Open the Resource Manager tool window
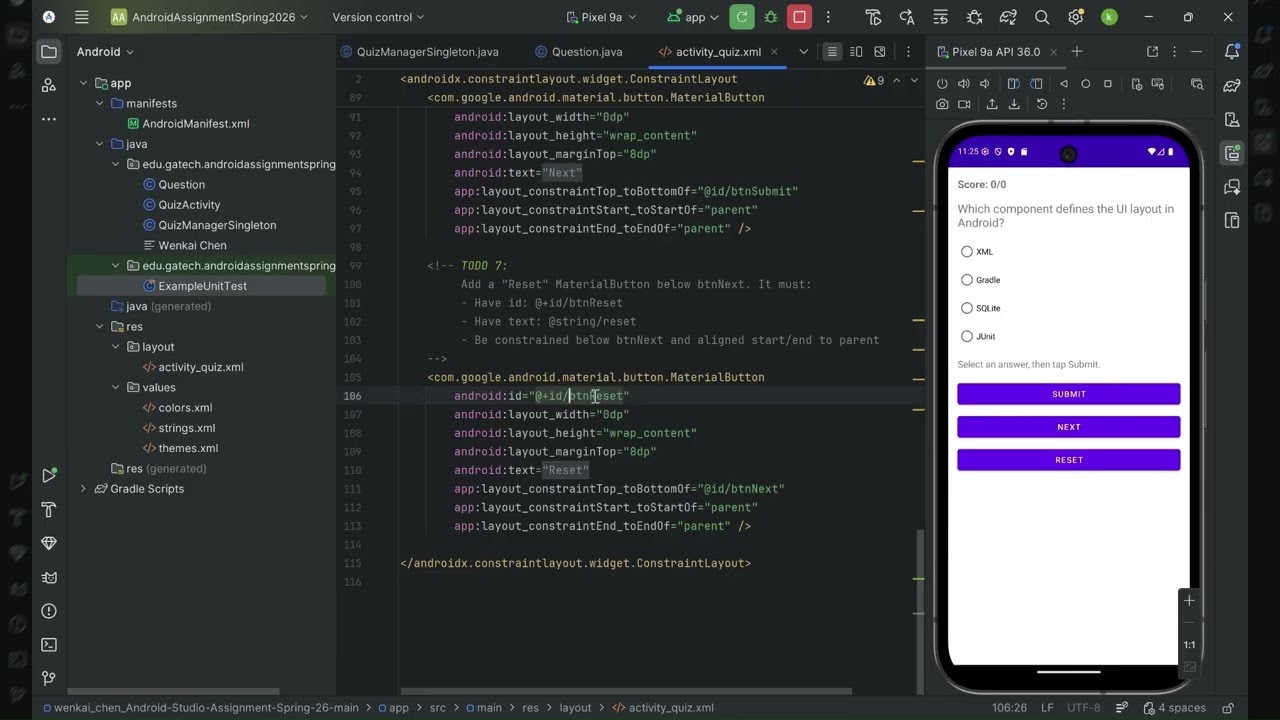1280x720 pixels. 48,86
